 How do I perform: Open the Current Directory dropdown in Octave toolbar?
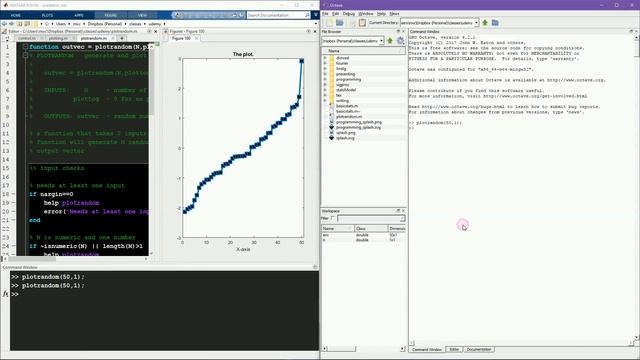(x=476, y=23)
